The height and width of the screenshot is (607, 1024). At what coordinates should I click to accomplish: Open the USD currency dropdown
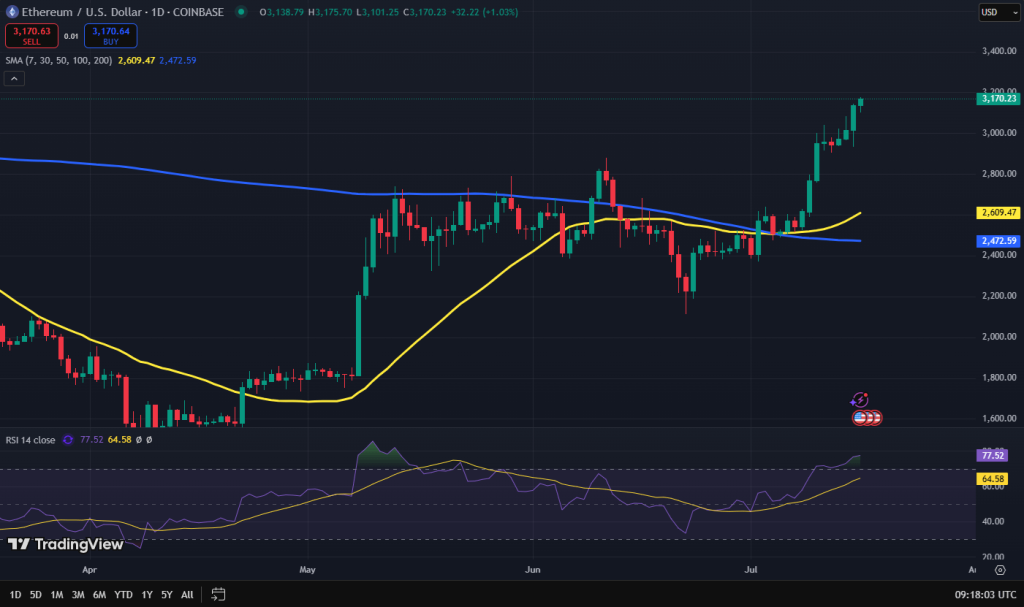click(999, 12)
